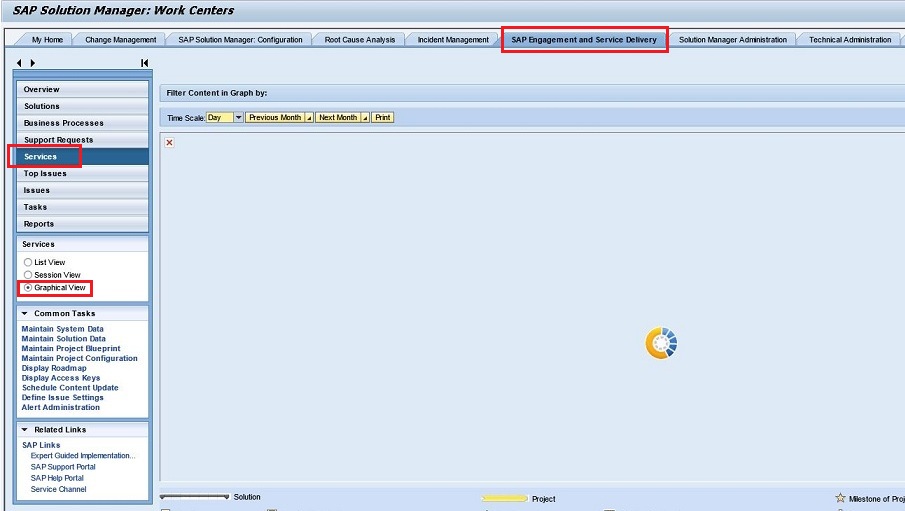Open the Display Roadmap link
Image resolution: width=905 pixels, height=511 pixels.
click(54, 368)
